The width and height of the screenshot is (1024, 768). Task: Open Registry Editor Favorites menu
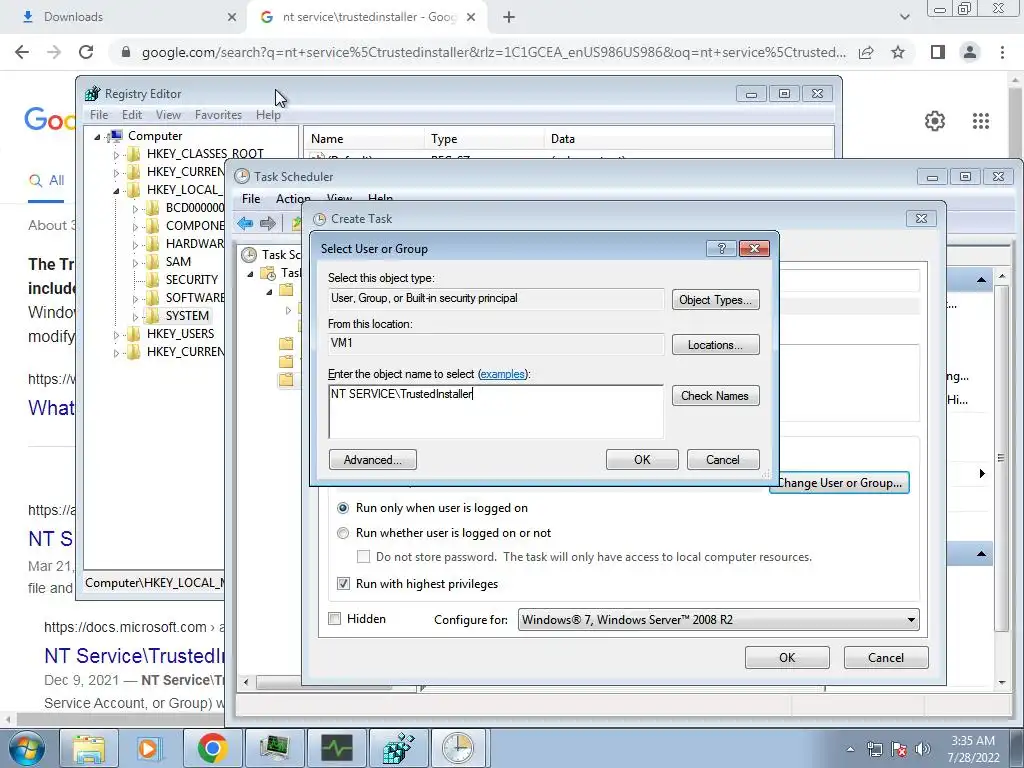pos(218,115)
